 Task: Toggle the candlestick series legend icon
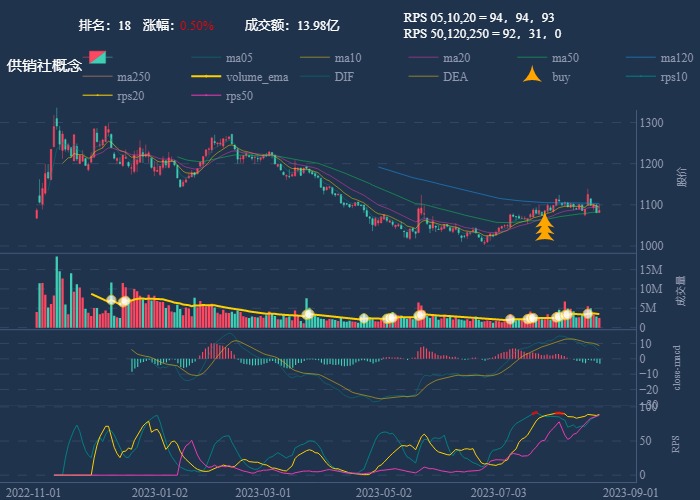click(x=97, y=58)
